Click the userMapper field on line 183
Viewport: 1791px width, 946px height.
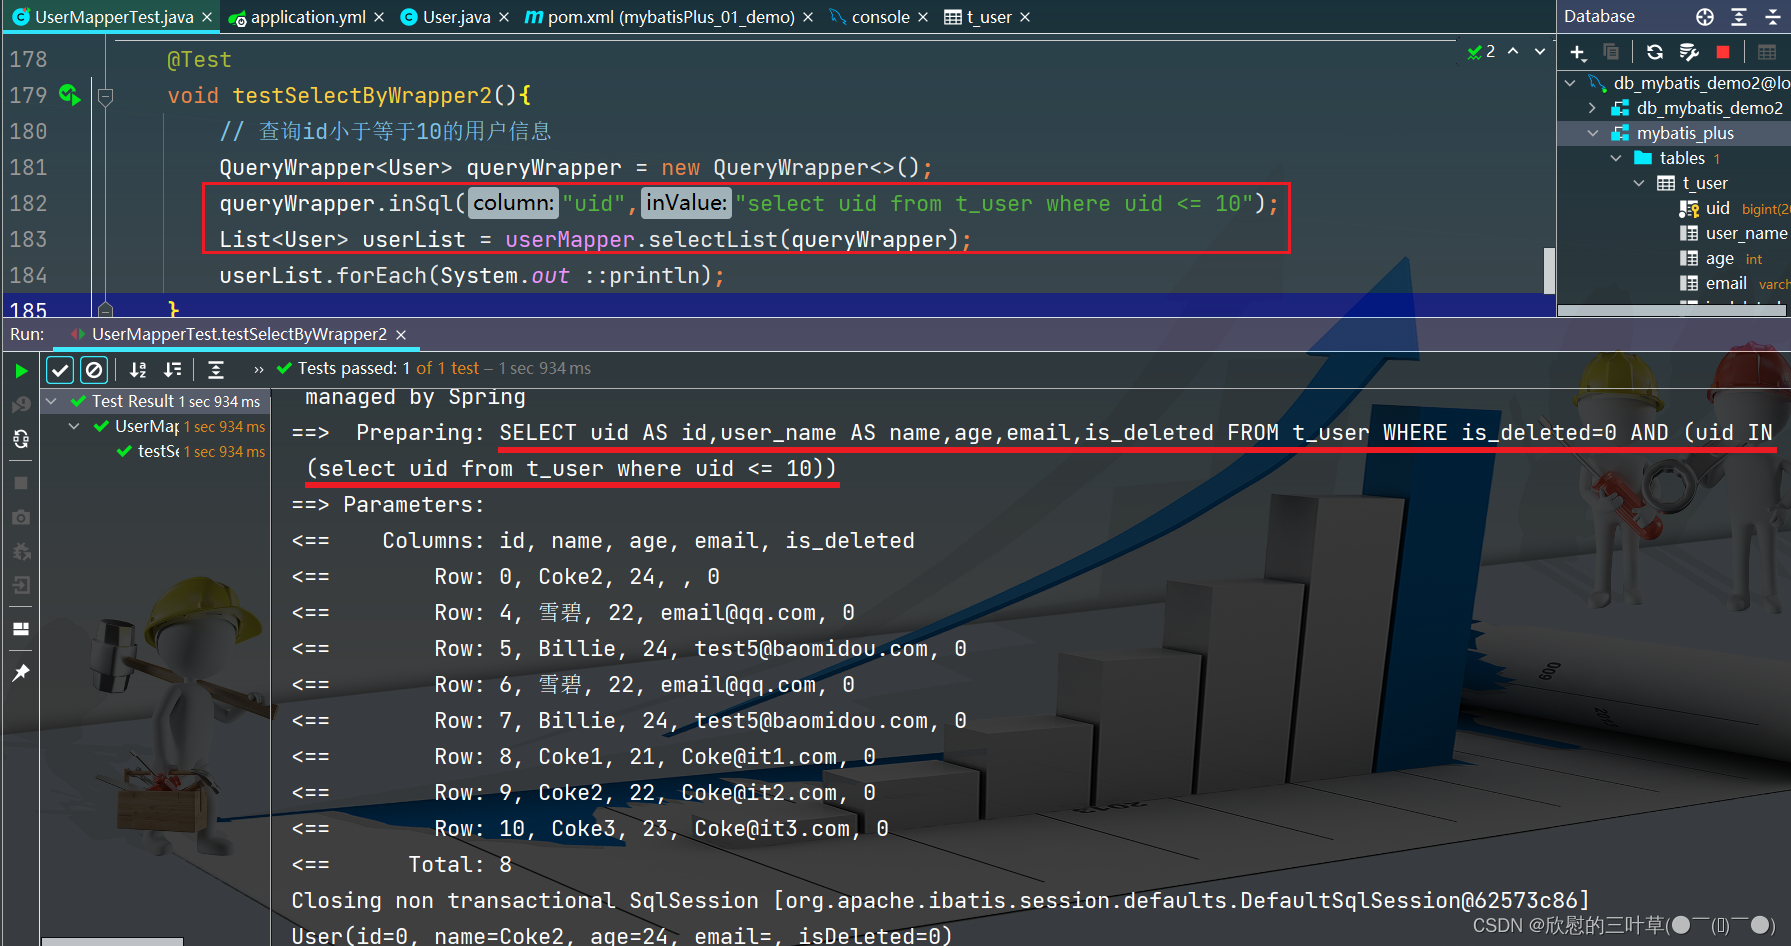(x=569, y=240)
